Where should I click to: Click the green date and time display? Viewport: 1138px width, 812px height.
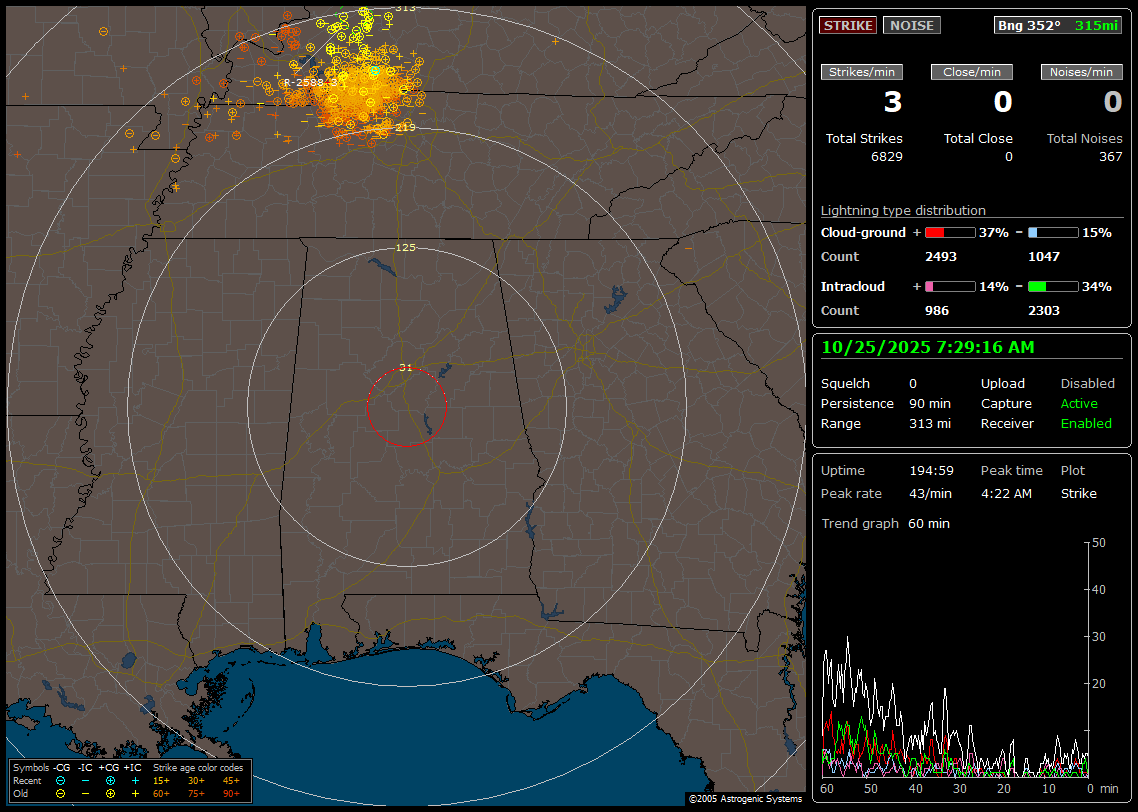tap(928, 347)
